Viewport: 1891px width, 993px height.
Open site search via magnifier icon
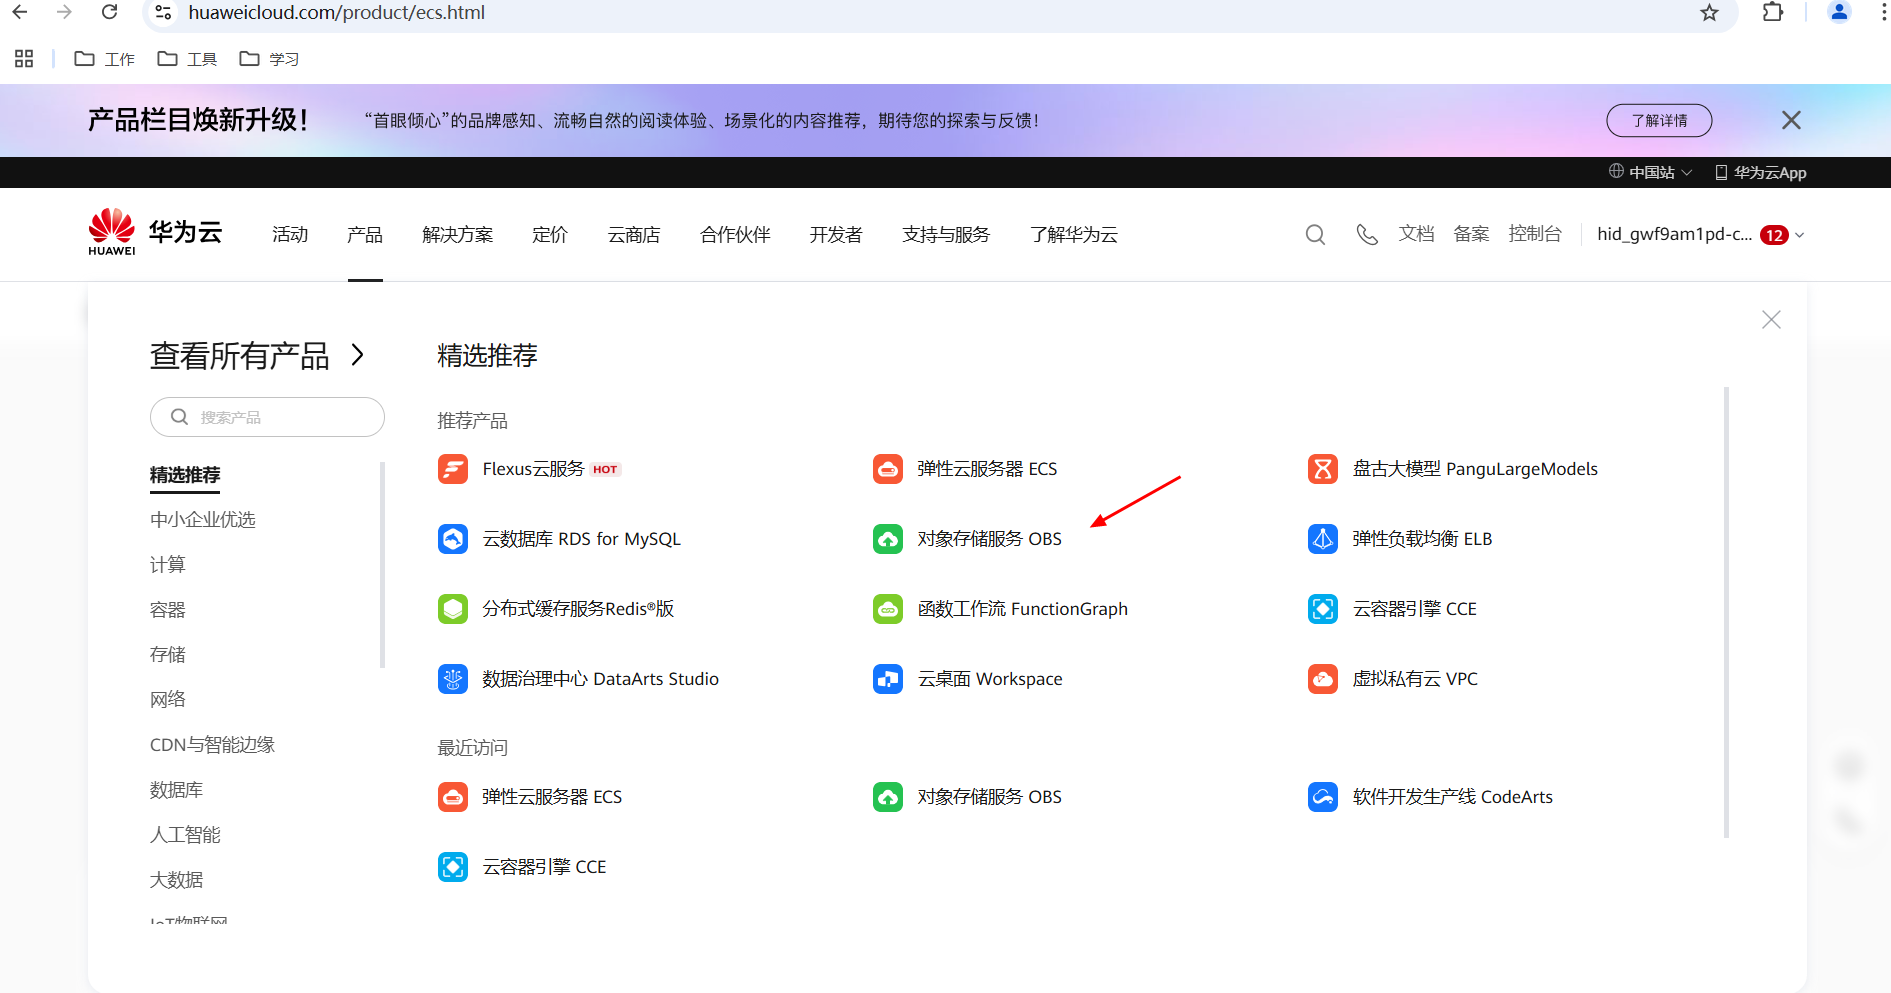pyautogui.click(x=1315, y=235)
